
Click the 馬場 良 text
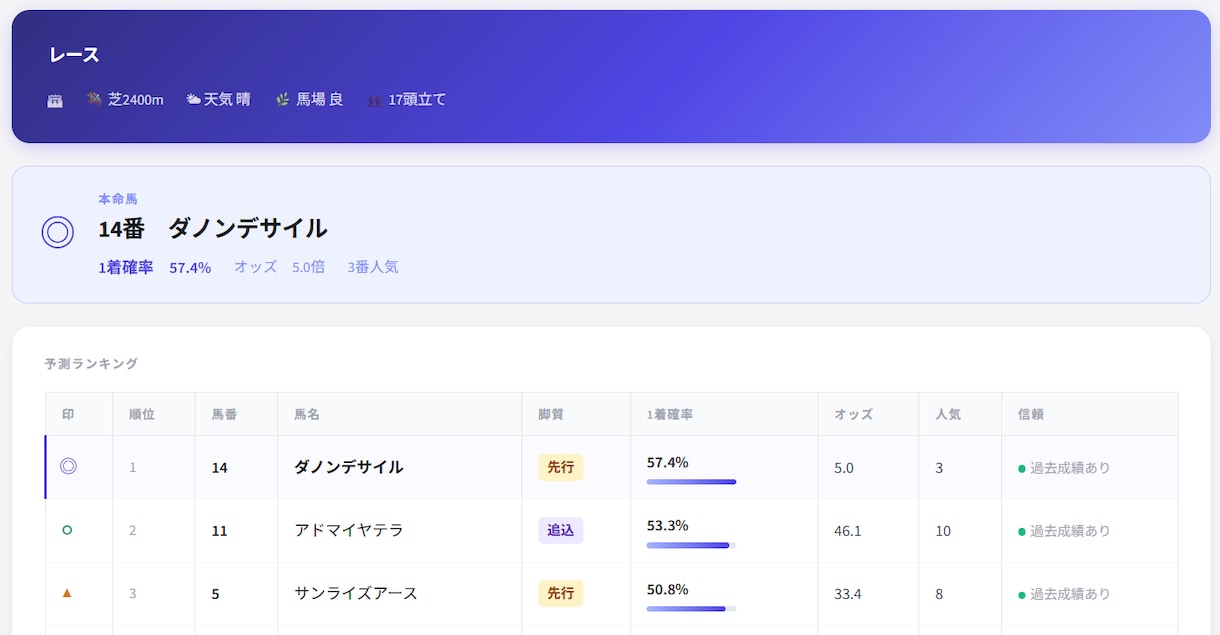320,100
